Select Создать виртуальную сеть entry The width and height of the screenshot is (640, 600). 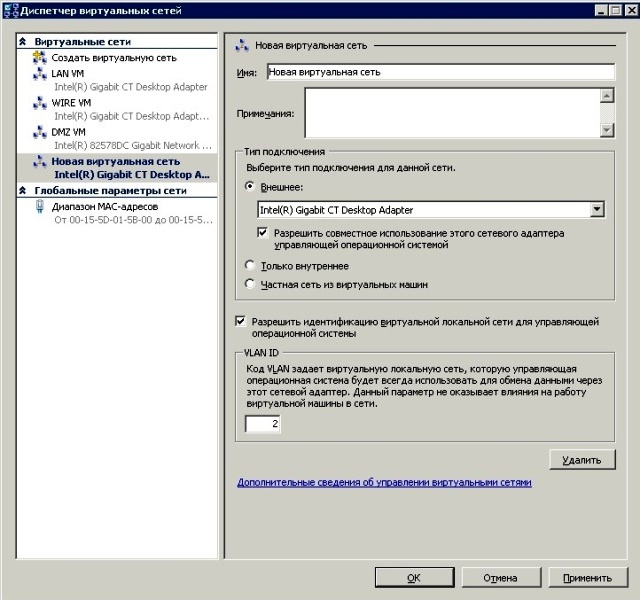click(x=114, y=58)
